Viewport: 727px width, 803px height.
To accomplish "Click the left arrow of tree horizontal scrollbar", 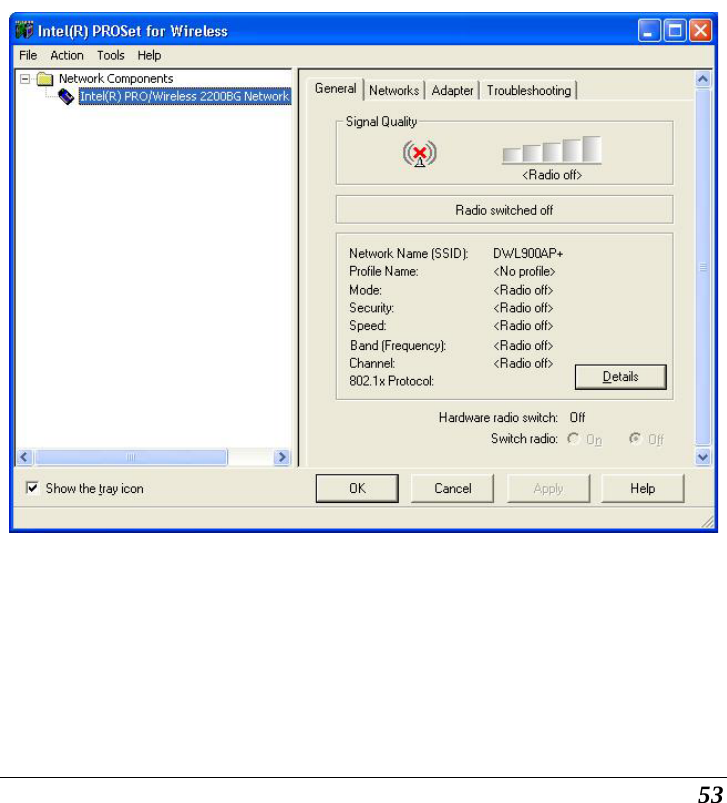I will [x=25, y=457].
